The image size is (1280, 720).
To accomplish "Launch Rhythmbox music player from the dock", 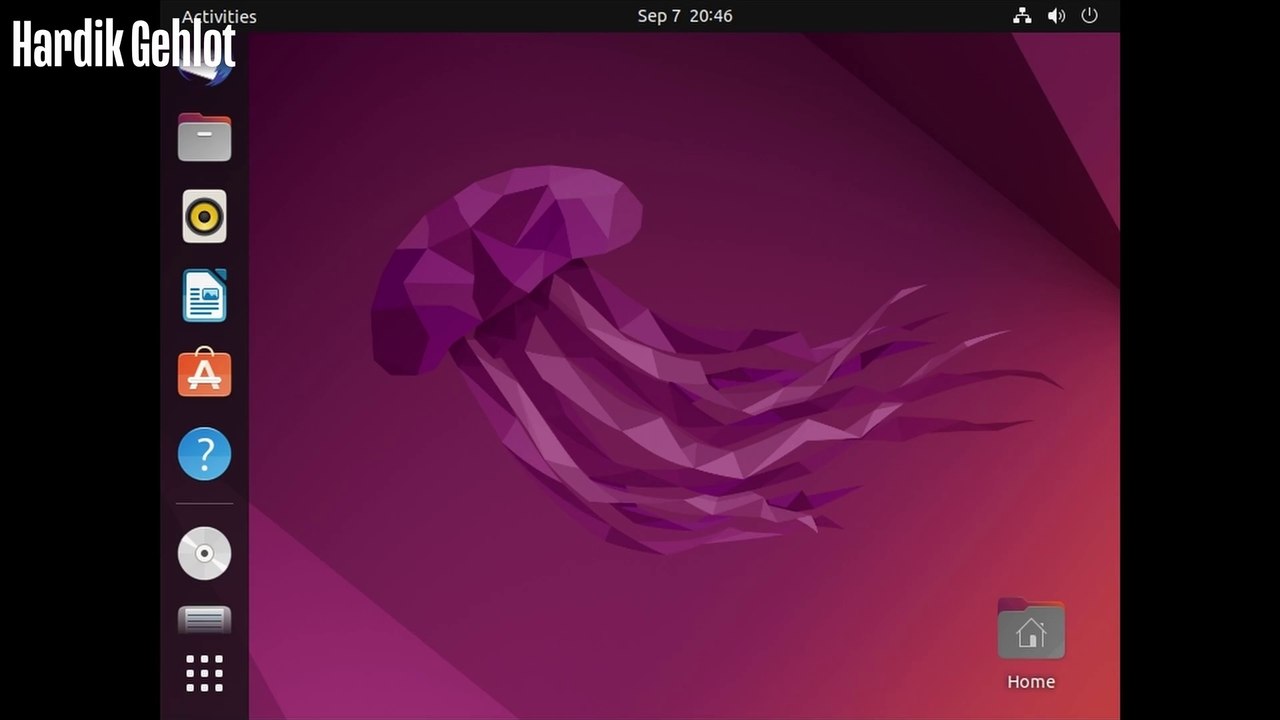I will pyautogui.click(x=204, y=216).
